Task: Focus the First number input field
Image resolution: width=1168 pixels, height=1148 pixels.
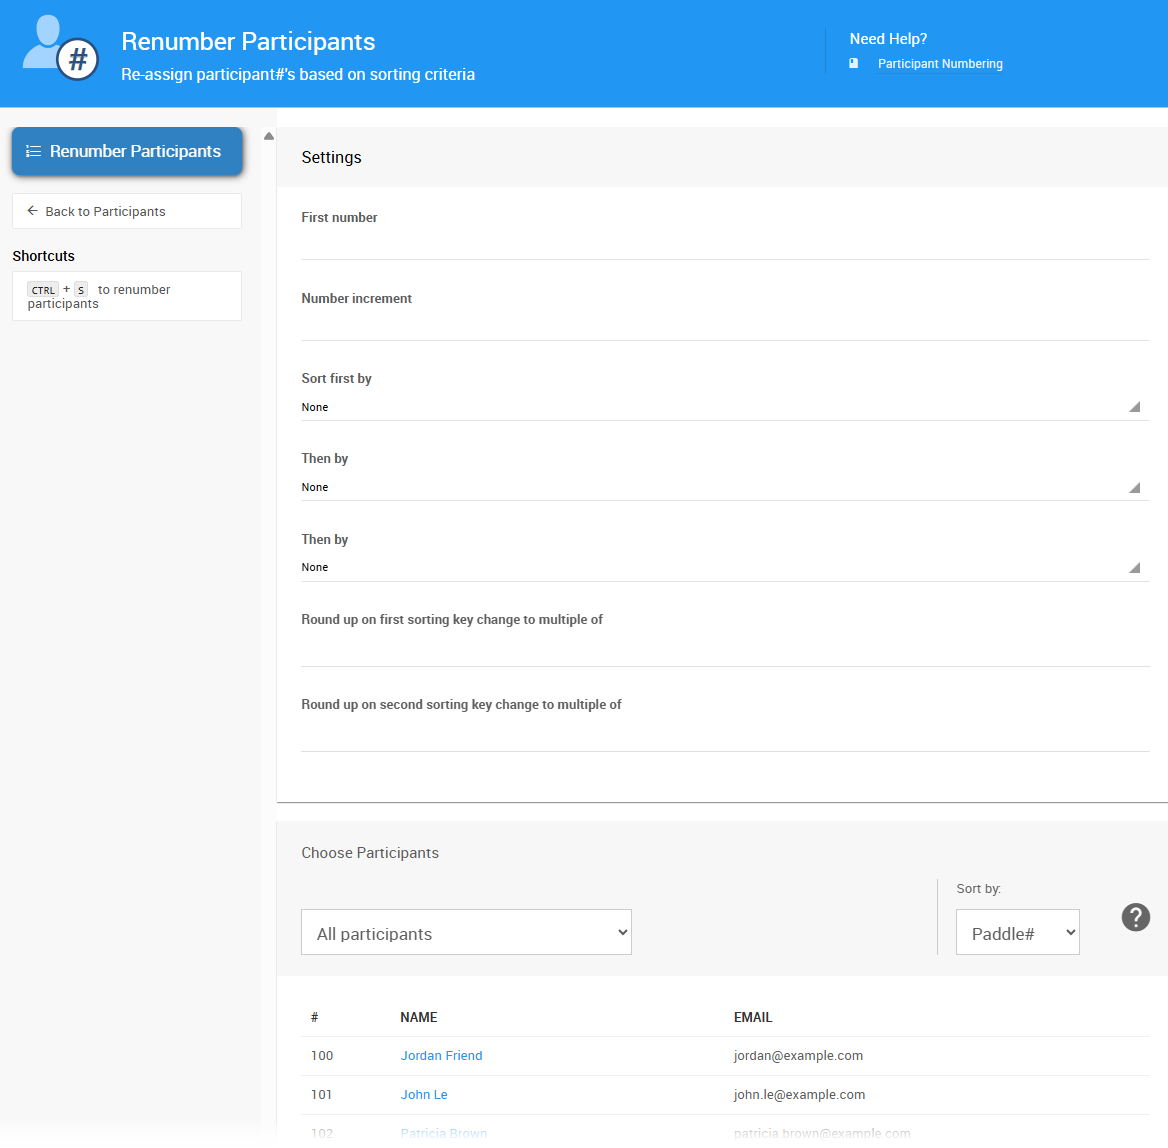Action: 724,244
